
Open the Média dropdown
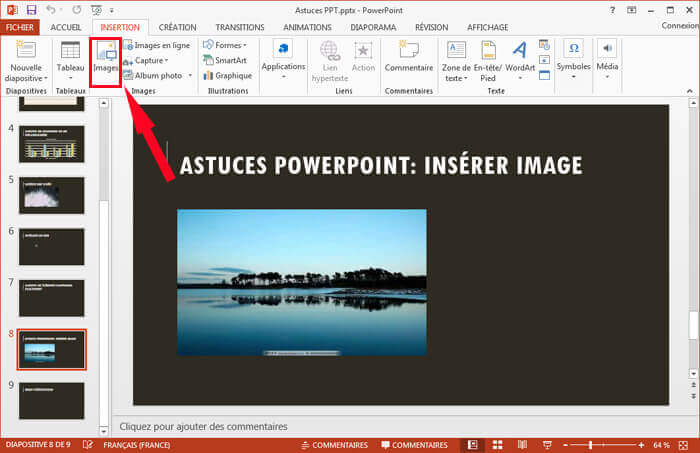point(607,59)
